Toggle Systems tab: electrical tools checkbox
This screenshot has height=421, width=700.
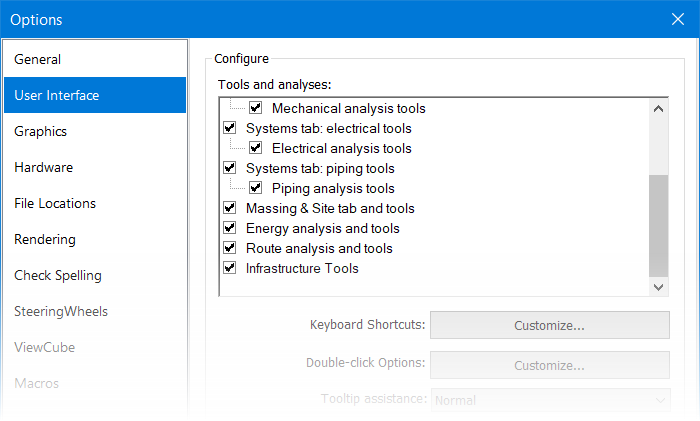click(229, 128)
